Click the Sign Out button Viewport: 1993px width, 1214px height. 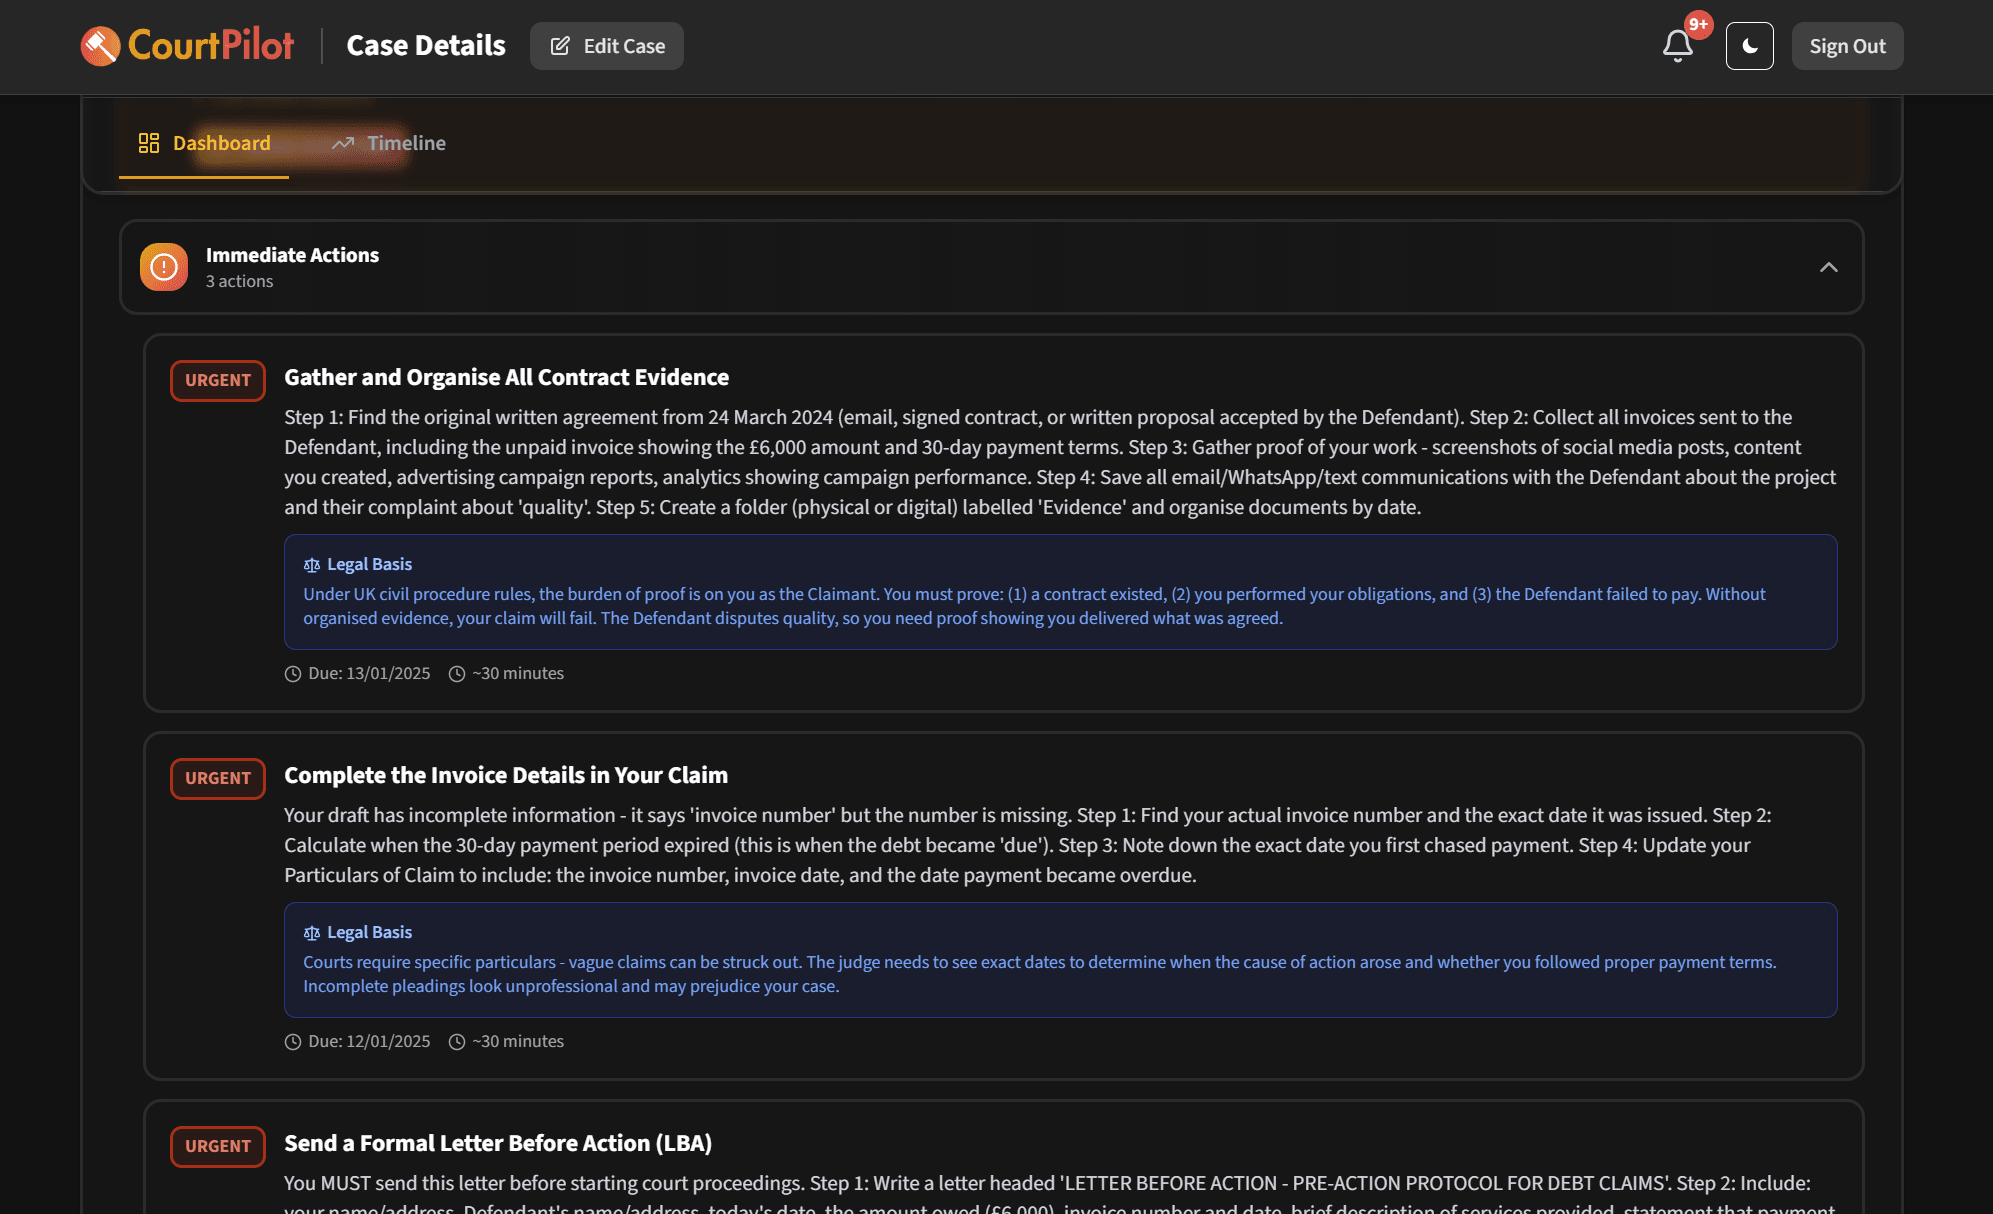tap(1846, 46)
